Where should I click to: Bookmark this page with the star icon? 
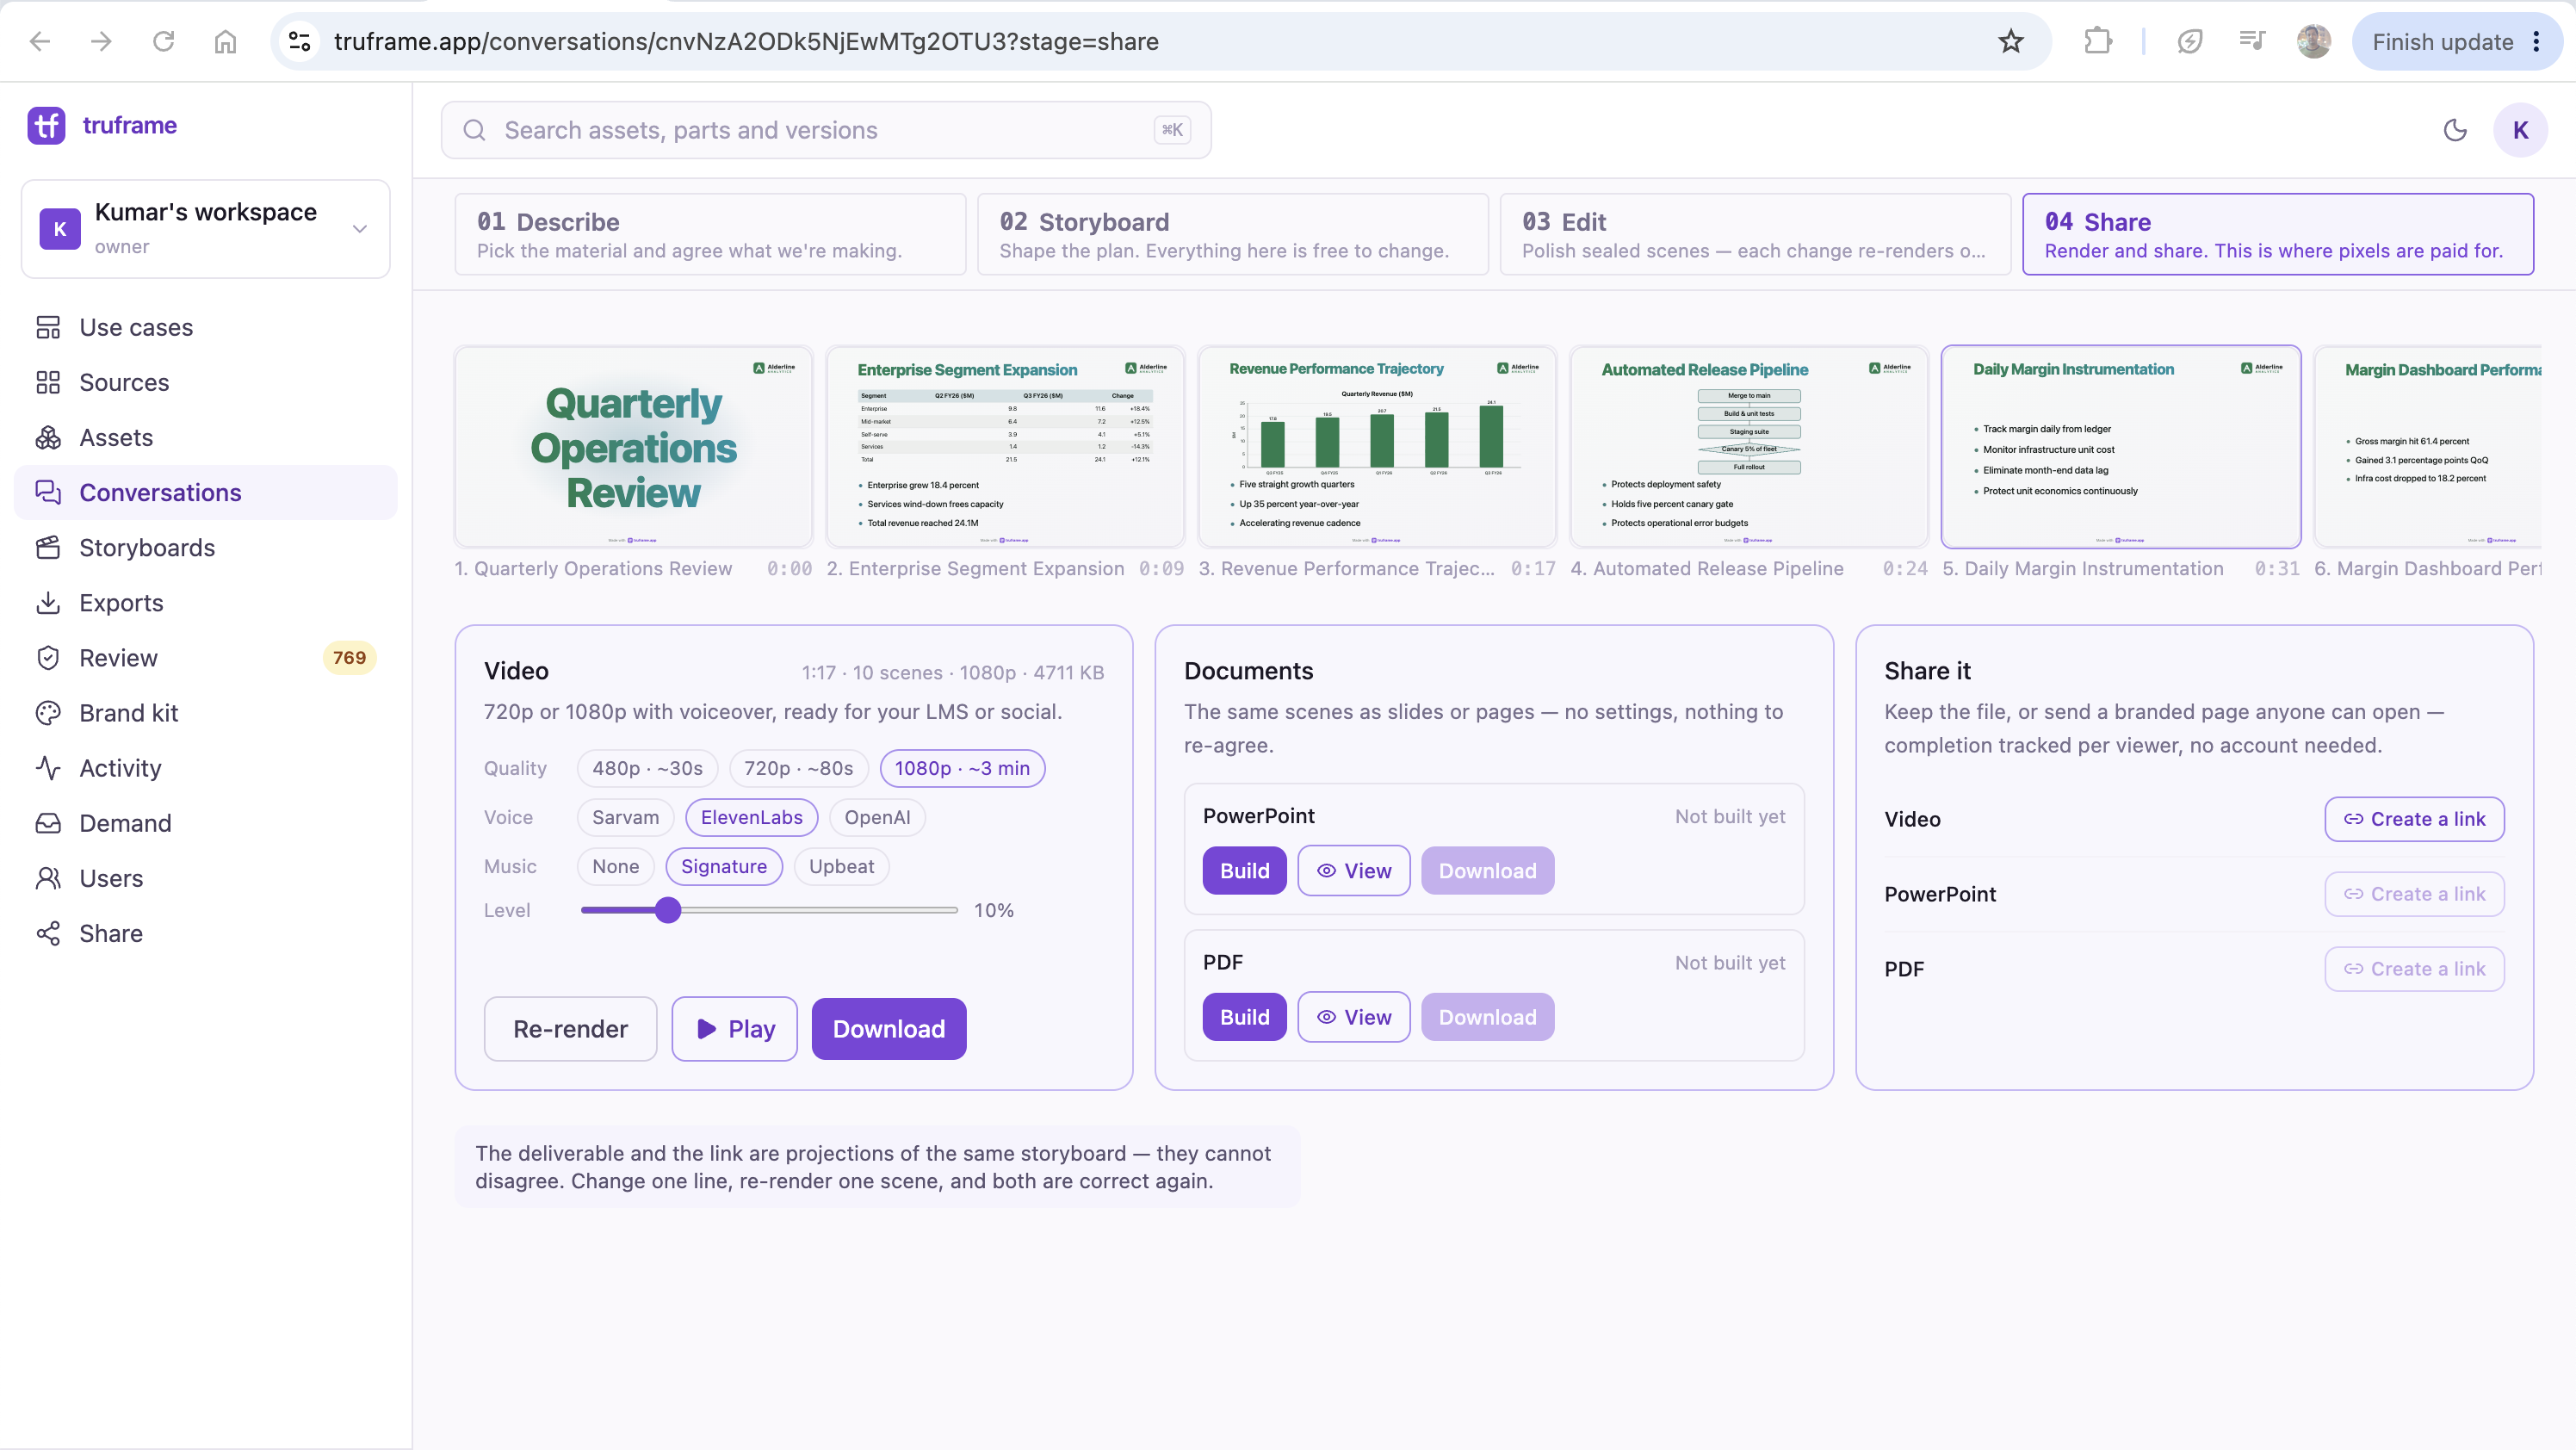tap(2011, 41)
